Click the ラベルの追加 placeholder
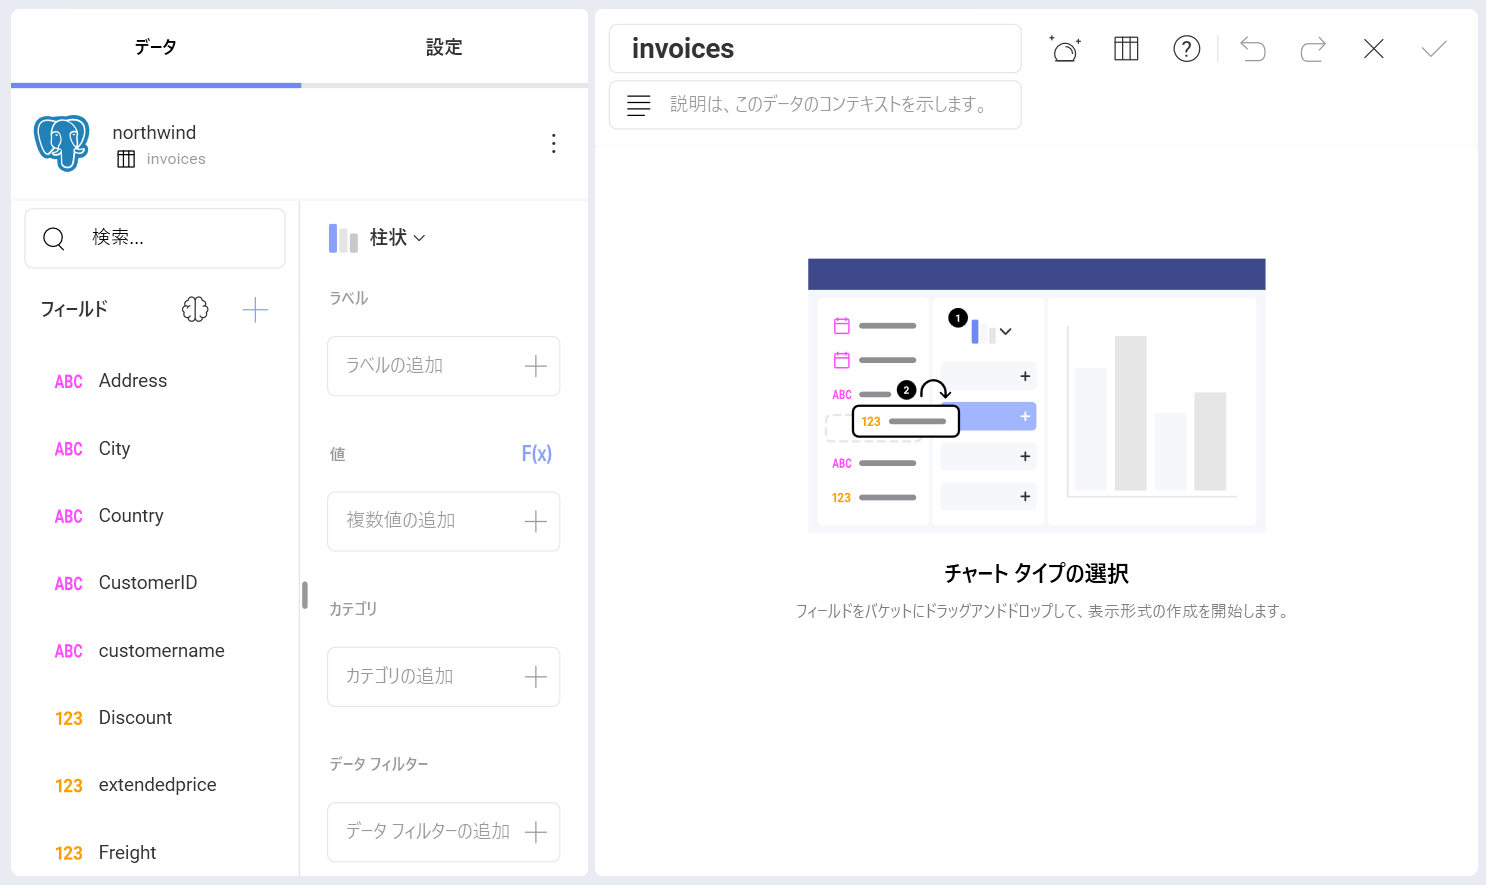The height and width of the screenshot is (885, 1486). (394, 366)
